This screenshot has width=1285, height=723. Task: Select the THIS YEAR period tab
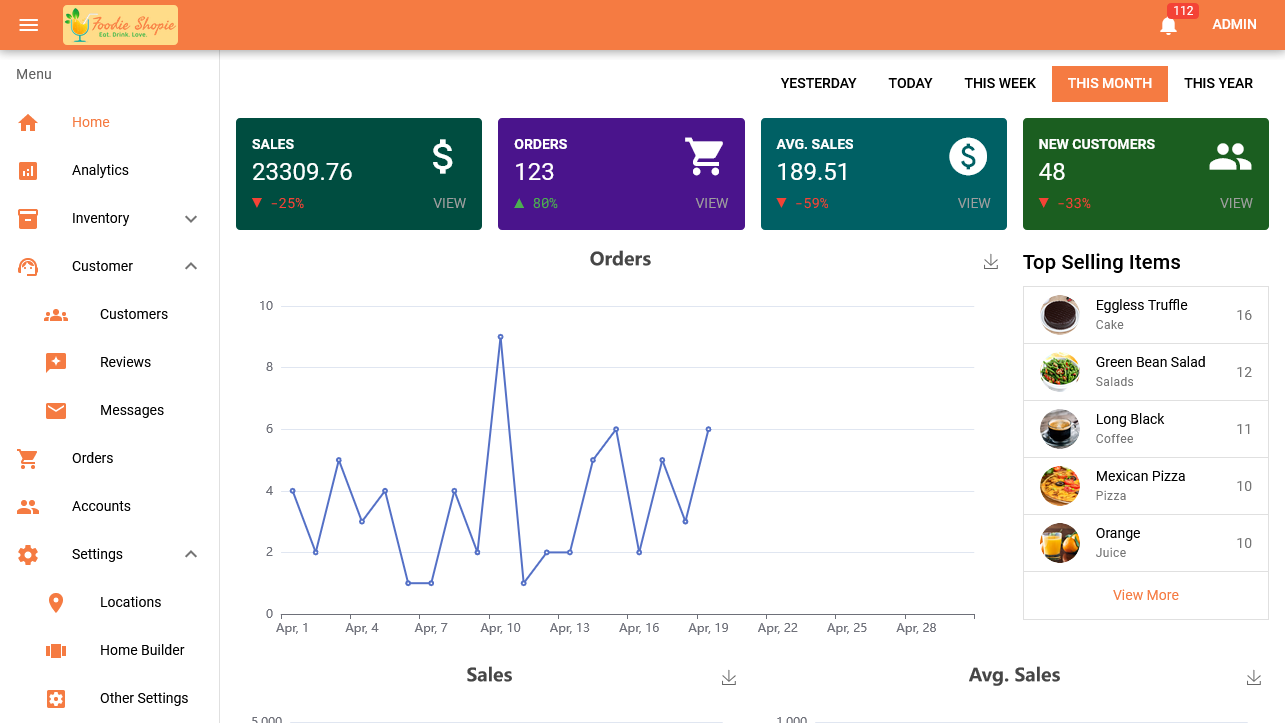click(1218, 83)
